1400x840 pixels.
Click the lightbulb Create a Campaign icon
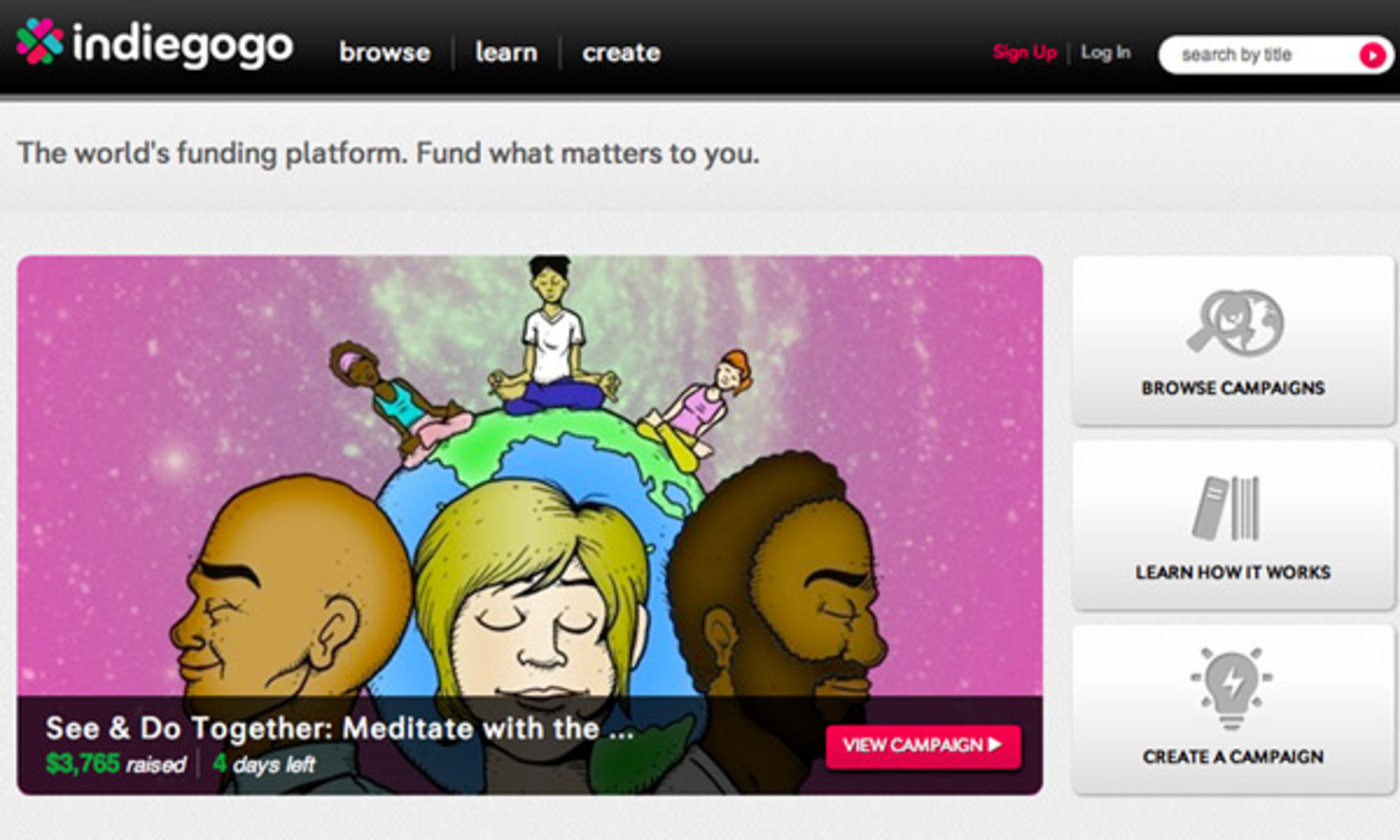click(x=1232, y=690)
